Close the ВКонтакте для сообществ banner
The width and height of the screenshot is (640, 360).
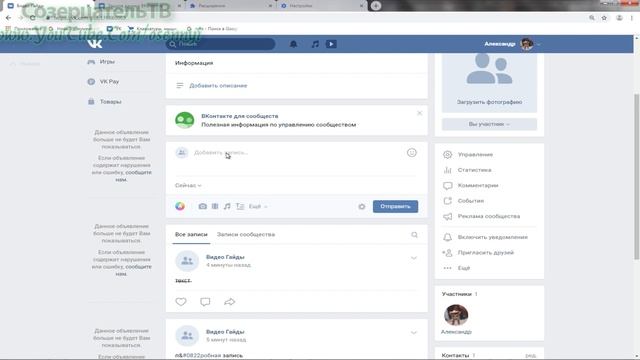coord(420,113)
